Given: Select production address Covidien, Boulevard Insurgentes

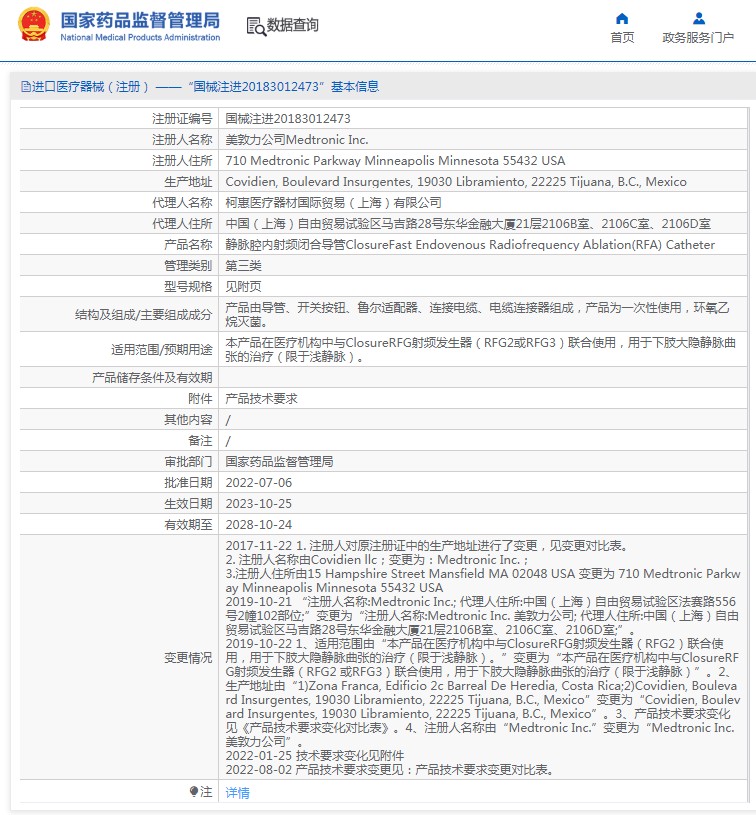Looking at the screenshot, I should coord(455,182).
